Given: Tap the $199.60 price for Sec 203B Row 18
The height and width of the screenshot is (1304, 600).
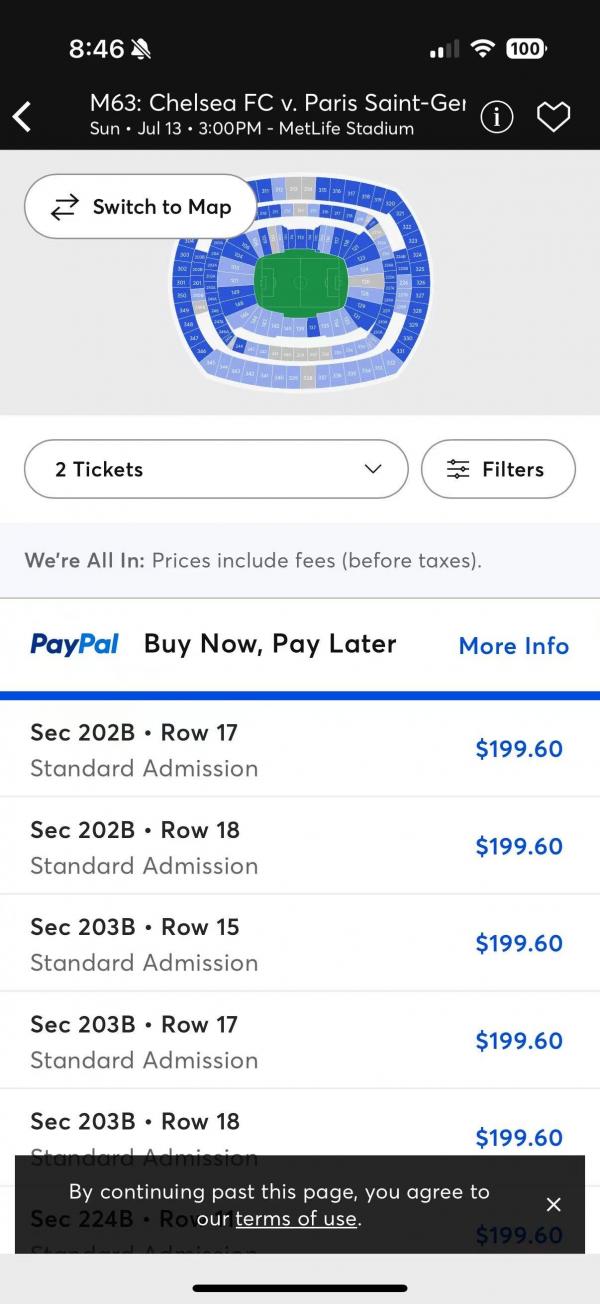Looking at the screenshot, I should pyautogui.click(x=518, y=1137).
